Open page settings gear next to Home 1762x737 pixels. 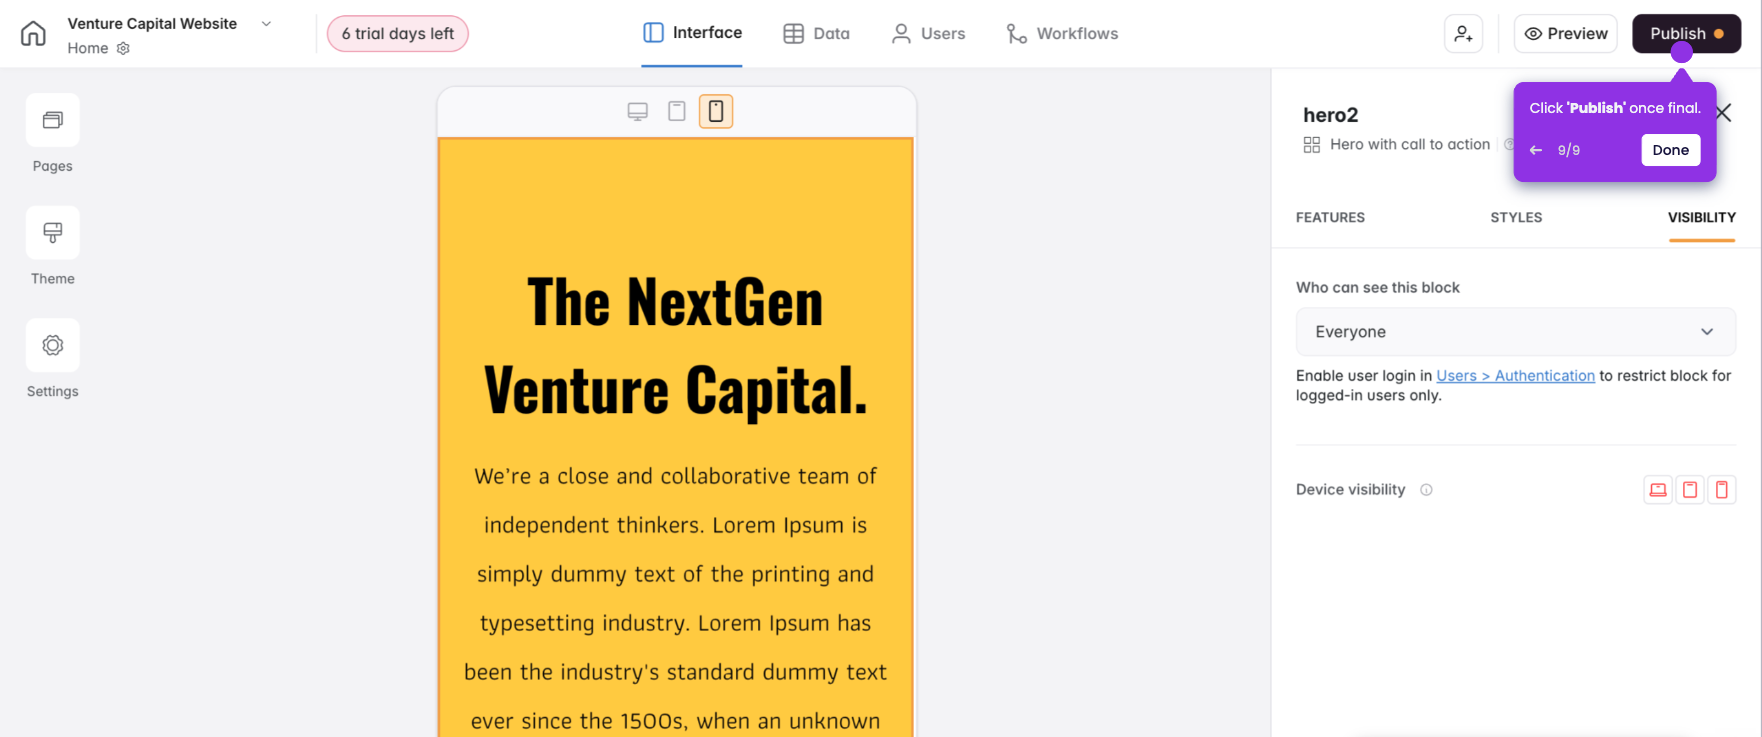point(123,48)
